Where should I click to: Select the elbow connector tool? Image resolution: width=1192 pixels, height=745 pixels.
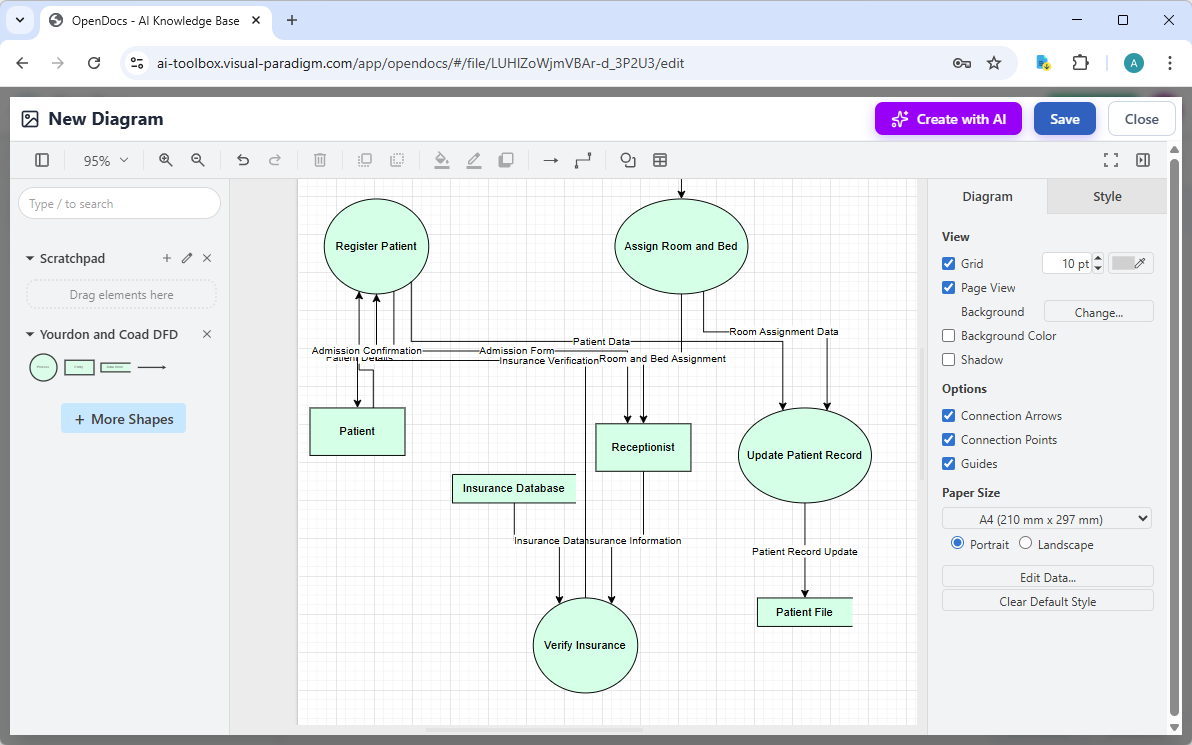tap(583, 160)
